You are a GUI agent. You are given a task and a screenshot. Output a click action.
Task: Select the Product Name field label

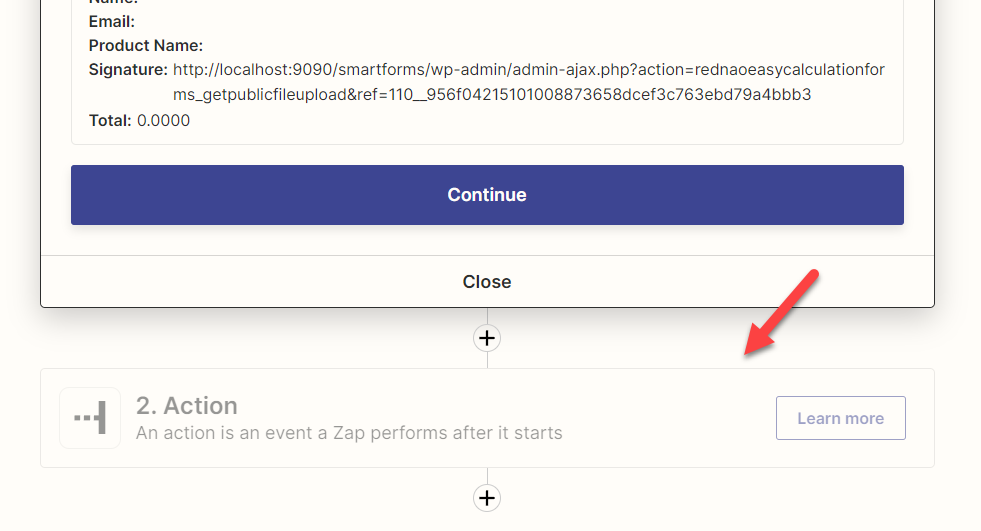pos(146,46)
